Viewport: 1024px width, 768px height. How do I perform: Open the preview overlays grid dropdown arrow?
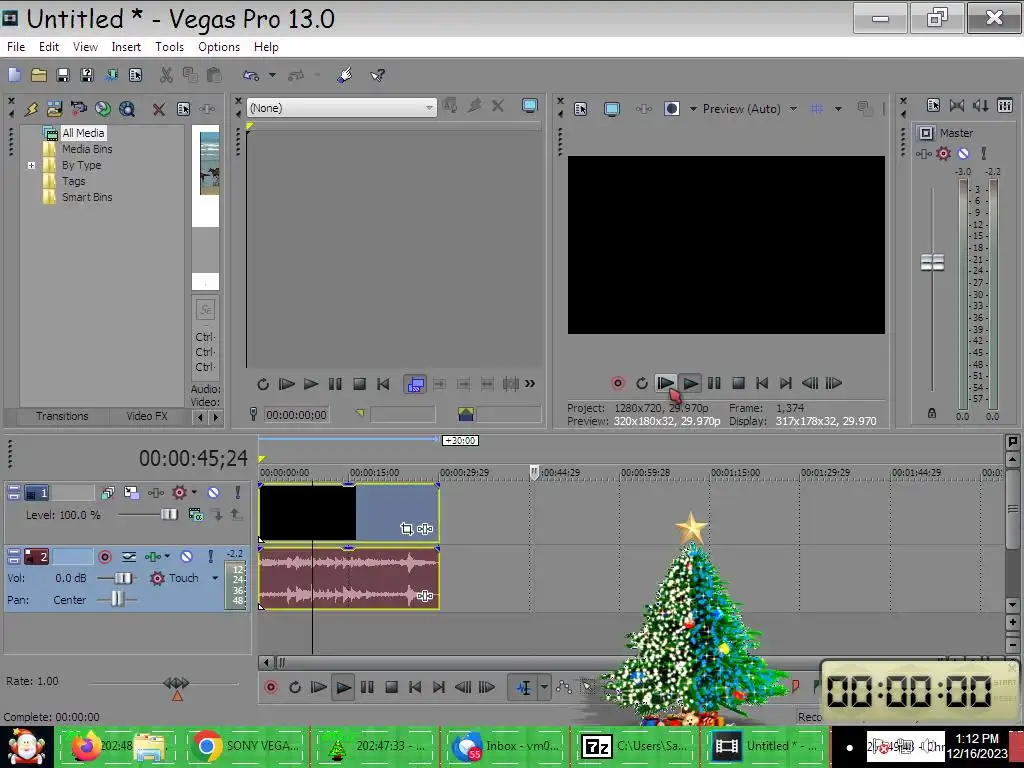(838, 108)
